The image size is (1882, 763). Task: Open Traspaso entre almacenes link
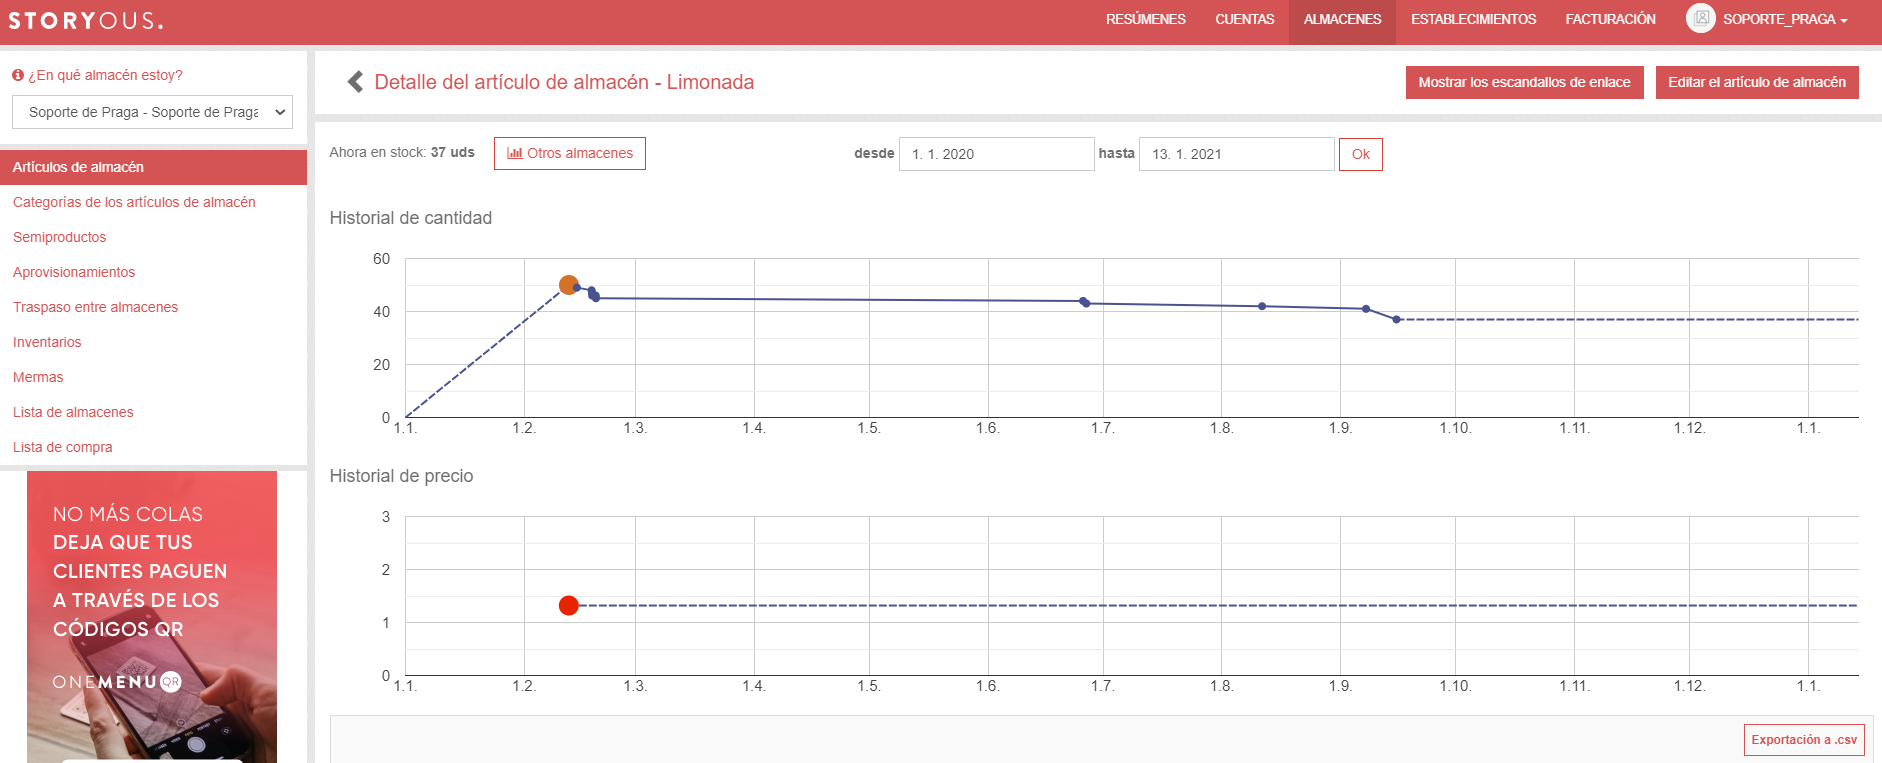pyautogui.click(x=95, y=307)
